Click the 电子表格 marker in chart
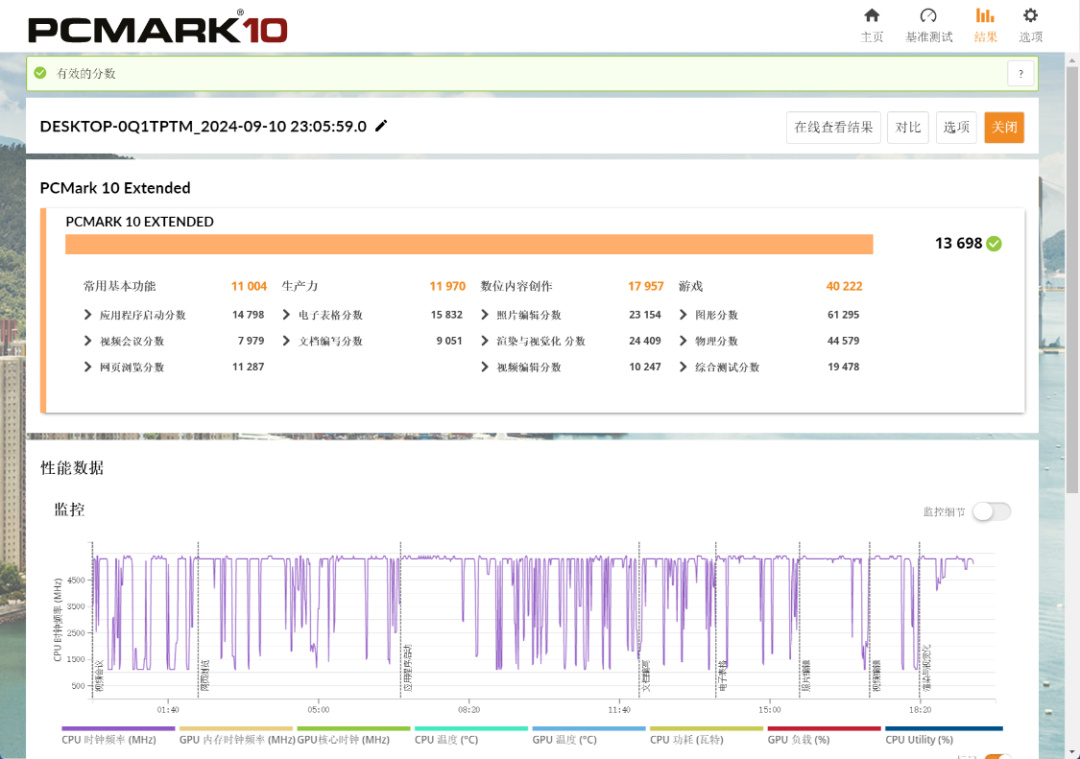The height and width of the screenshot is (759, 1080). [x=723, y=676]
